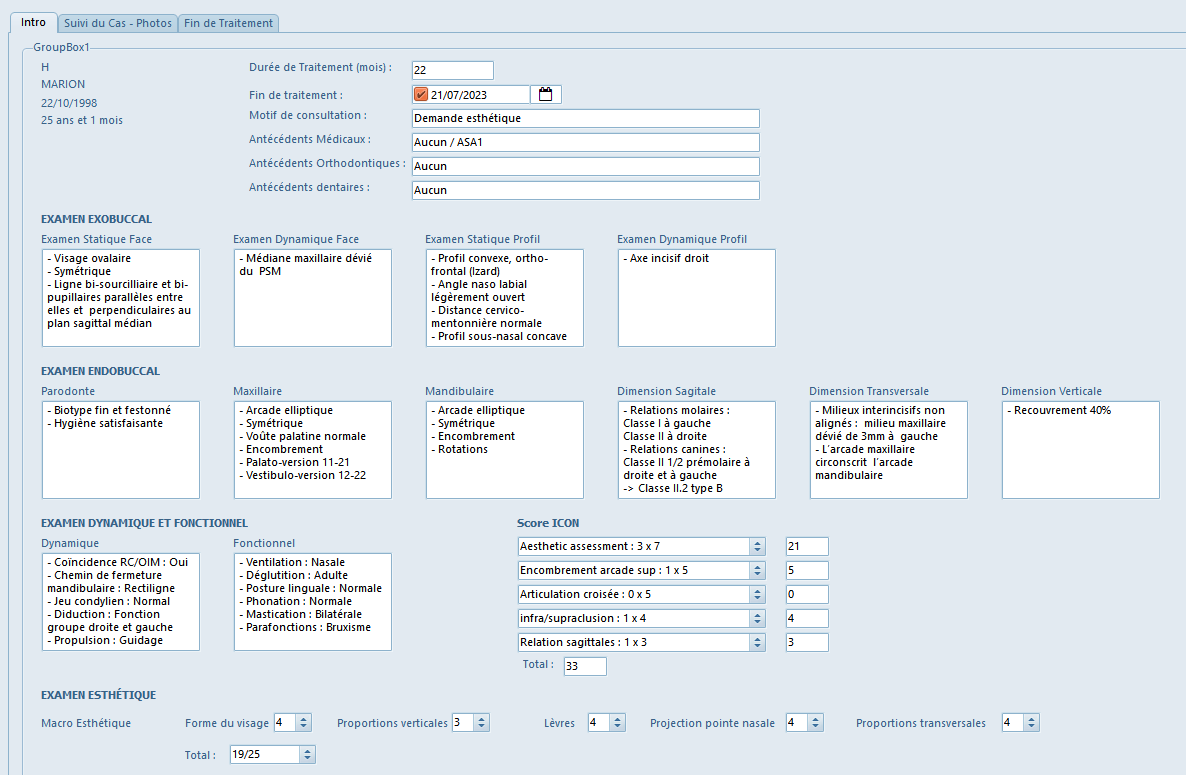The width and height of the screenshot is (1186, 775).
Task: Open the Fin de Traitement tab
Action: (x=228, y=23)
